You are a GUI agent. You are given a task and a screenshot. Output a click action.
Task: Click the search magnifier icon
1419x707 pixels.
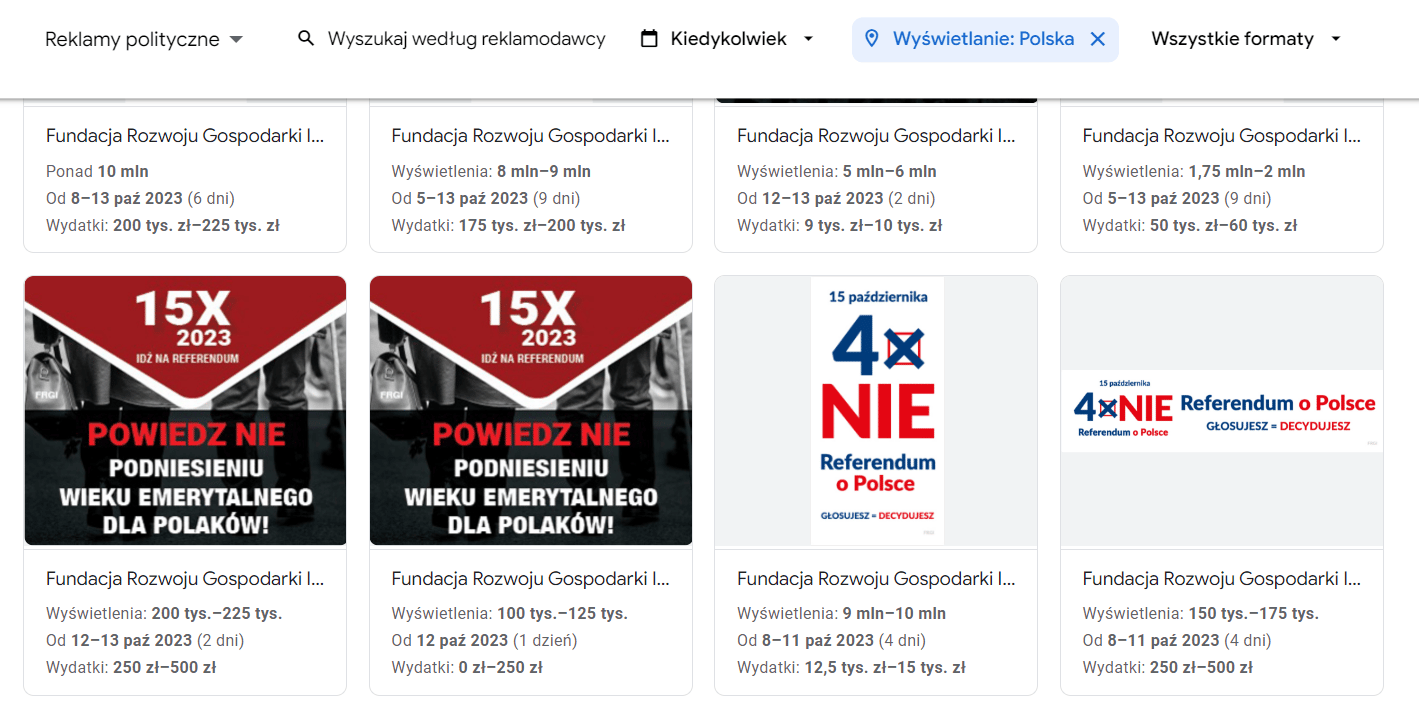pyautogui.click(x=306, y=39)
